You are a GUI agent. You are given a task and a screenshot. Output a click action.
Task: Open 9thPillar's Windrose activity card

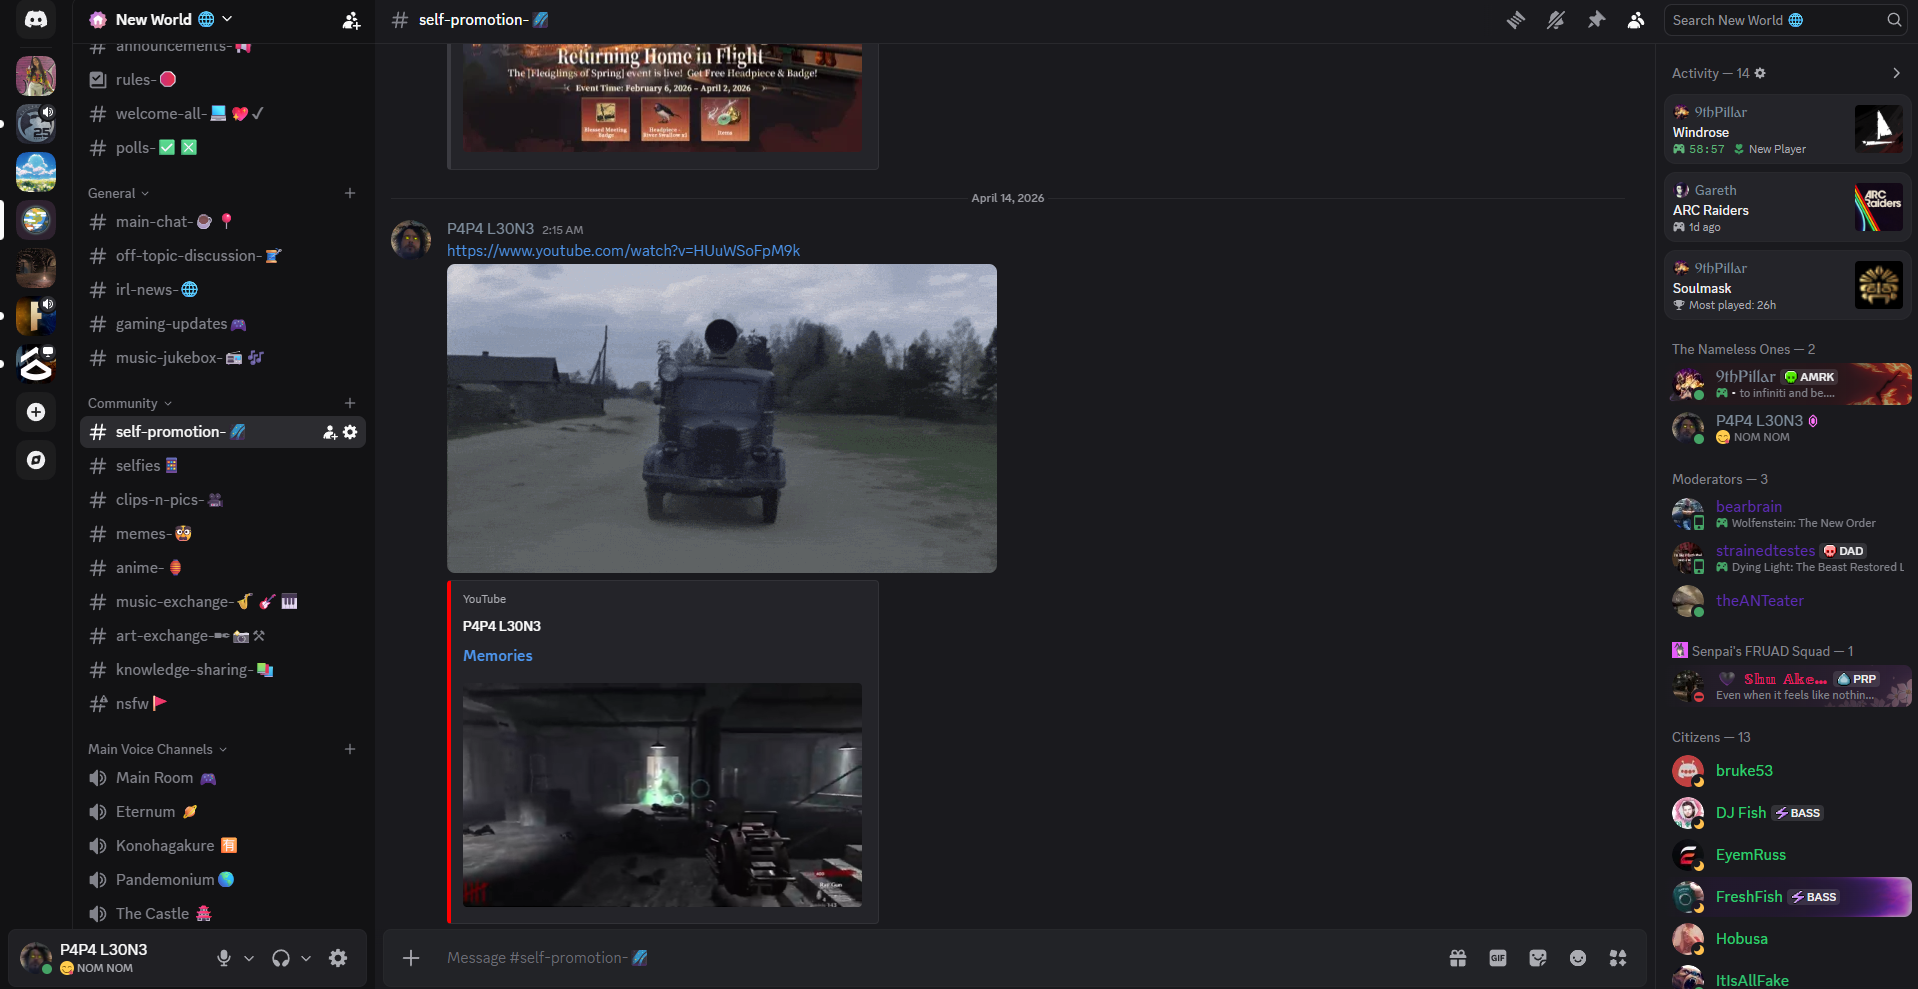[1787, 129]
